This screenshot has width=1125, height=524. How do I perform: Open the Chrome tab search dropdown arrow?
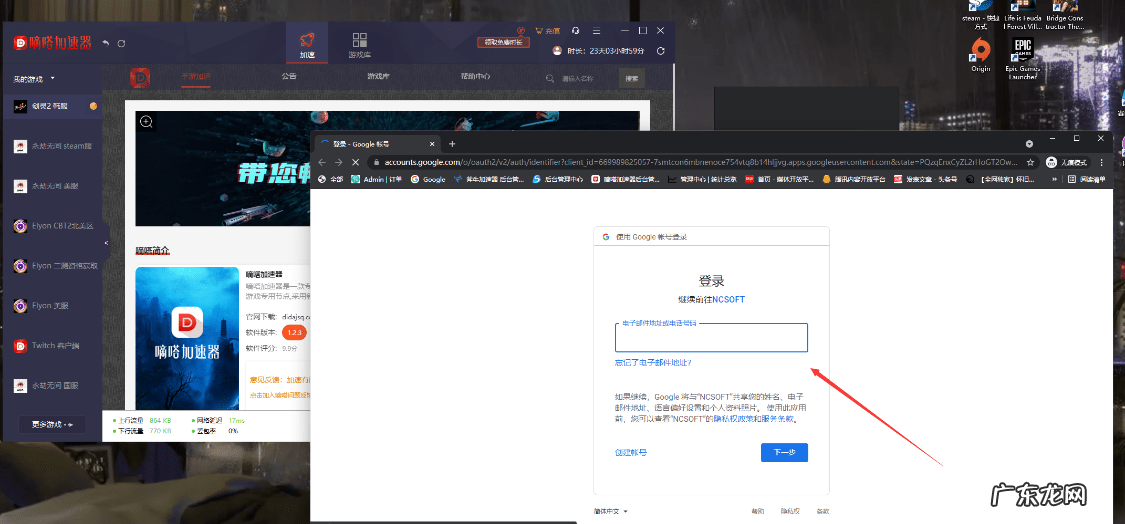[x=1030, y=144]
